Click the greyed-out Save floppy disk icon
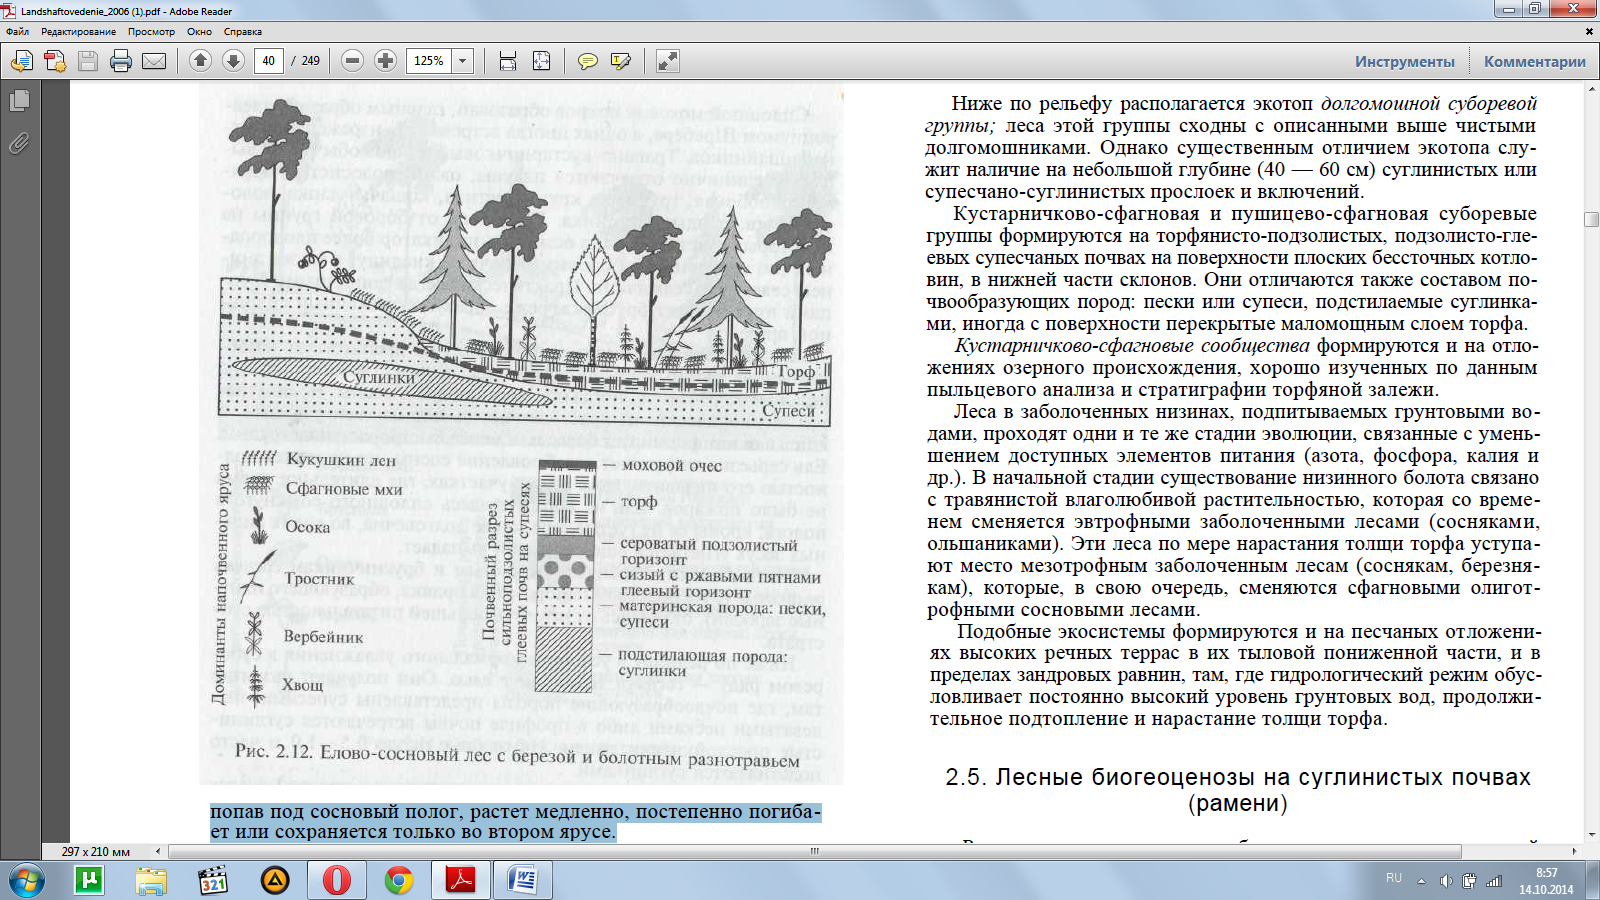The height and width of the screenshot is (900, 1600). pyautogui.click(x=88, y=61)
